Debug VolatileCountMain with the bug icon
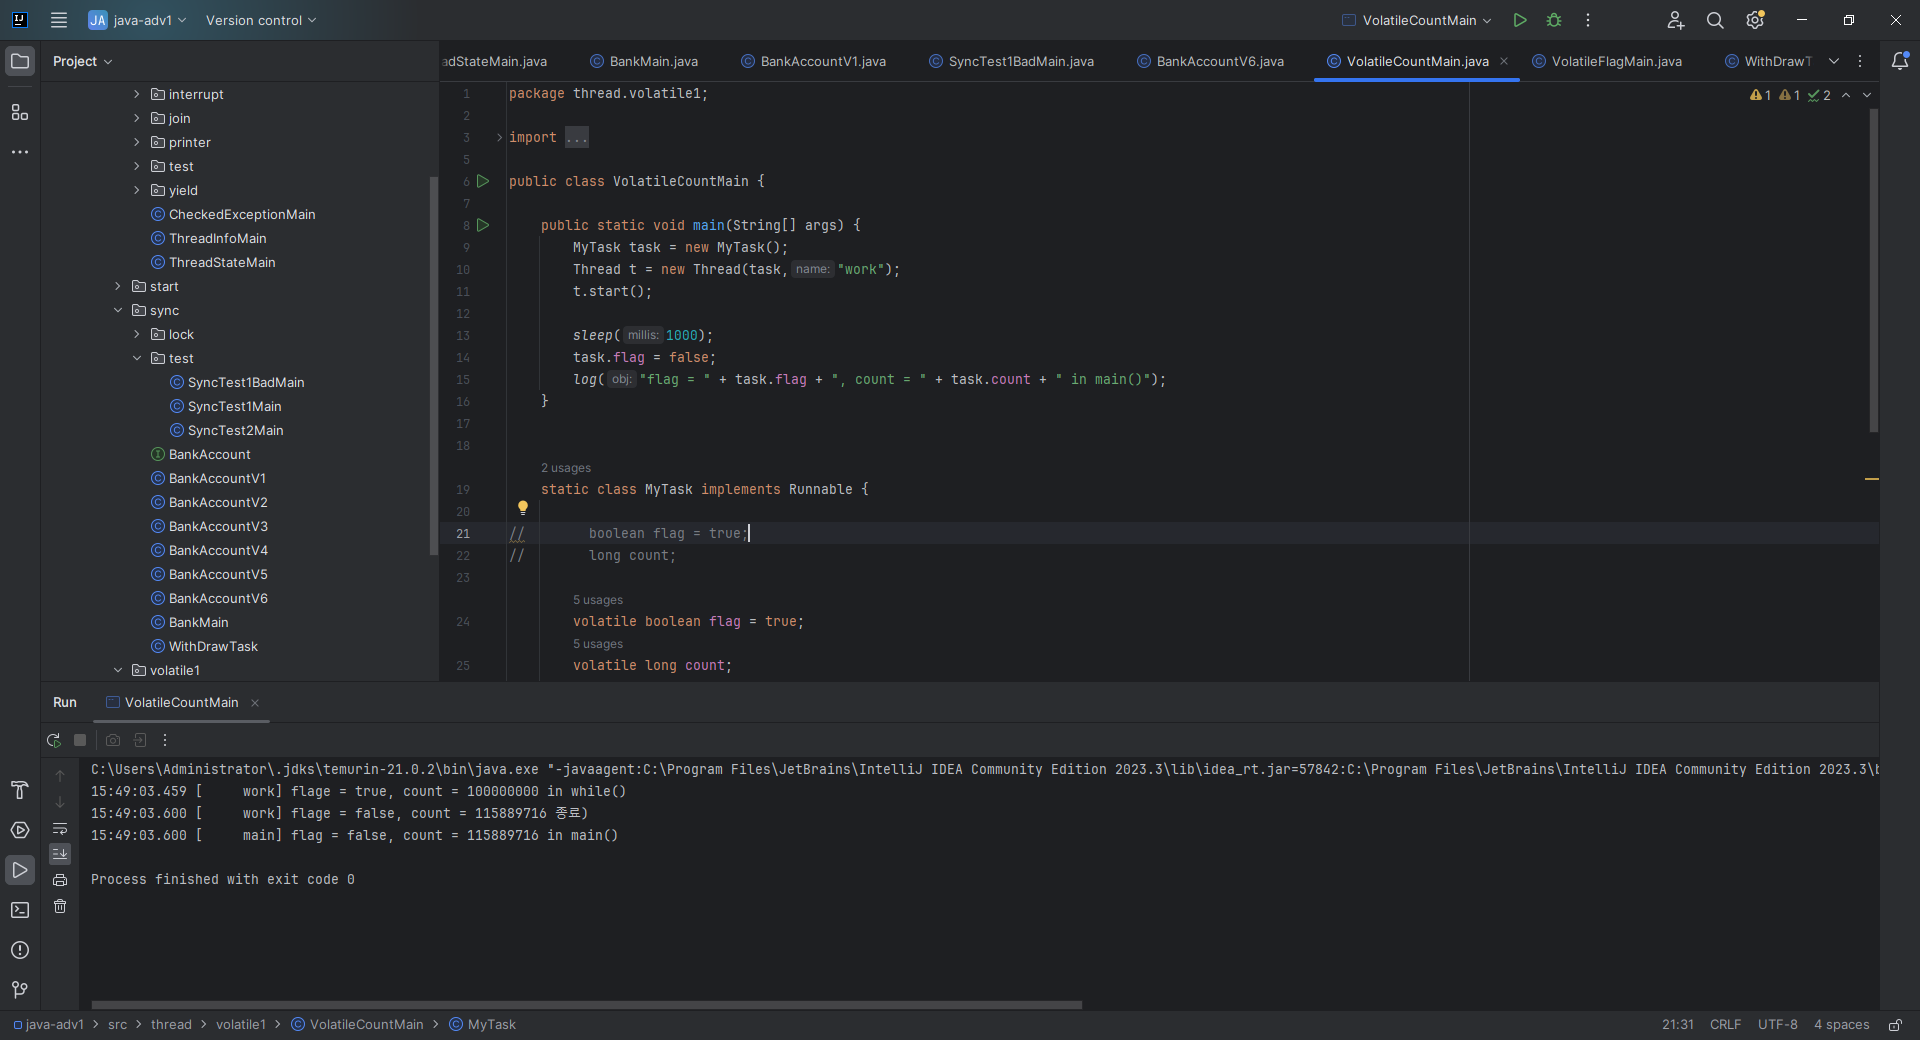Viewport: 1920px width, 1040px height. (x=1554, y=20)
